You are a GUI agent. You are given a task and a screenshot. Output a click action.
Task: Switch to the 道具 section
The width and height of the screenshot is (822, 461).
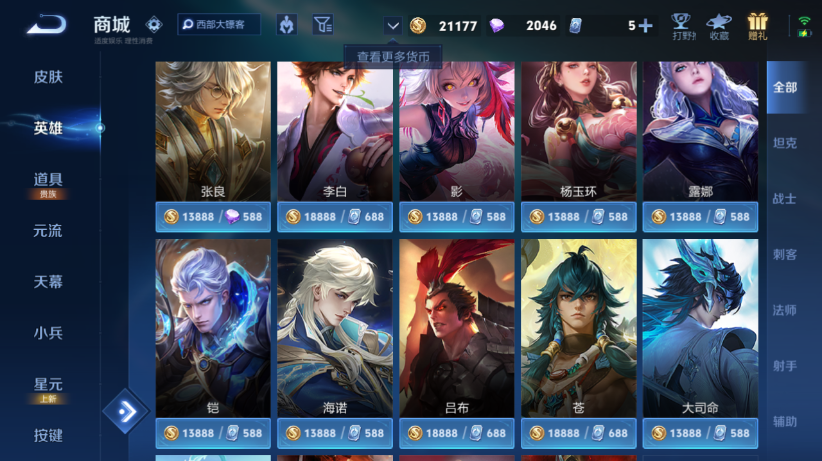click(48, 180)
